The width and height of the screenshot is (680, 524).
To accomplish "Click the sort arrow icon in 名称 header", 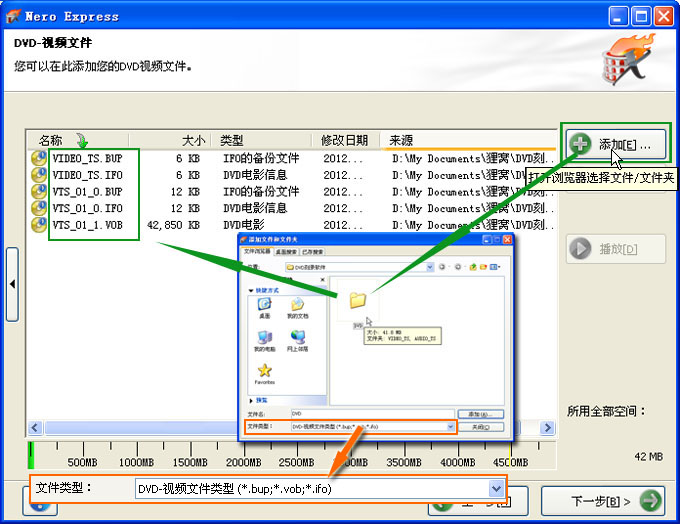I will click(x=82, y=140).
